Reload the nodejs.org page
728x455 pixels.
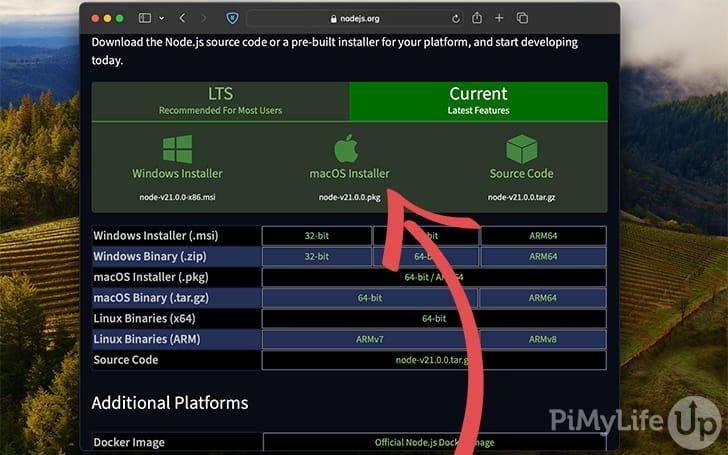[x=455, y=19]
